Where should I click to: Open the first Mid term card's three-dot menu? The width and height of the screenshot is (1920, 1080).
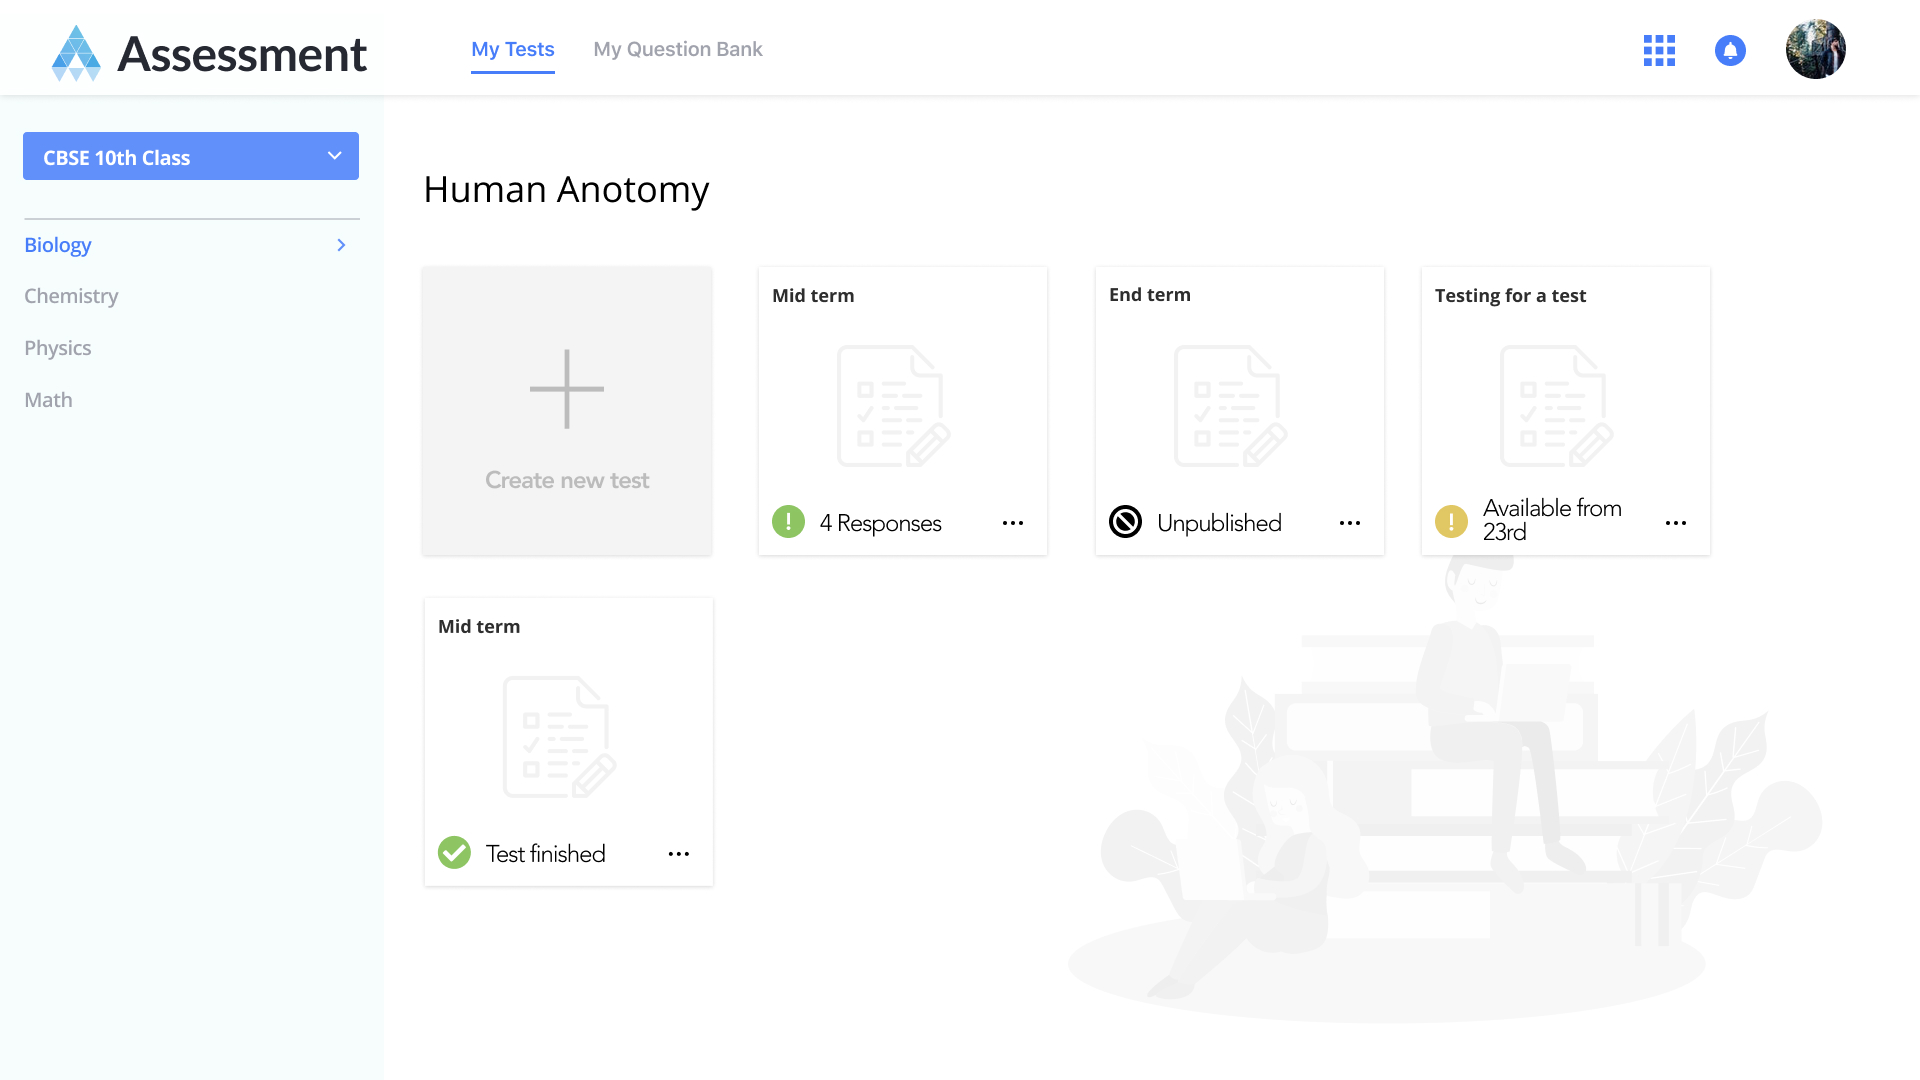point(1013,523)
